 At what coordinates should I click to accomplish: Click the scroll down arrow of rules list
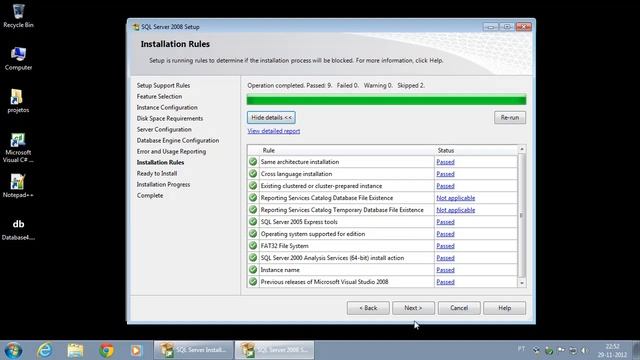pyautogui.click(x=522, y=282)
